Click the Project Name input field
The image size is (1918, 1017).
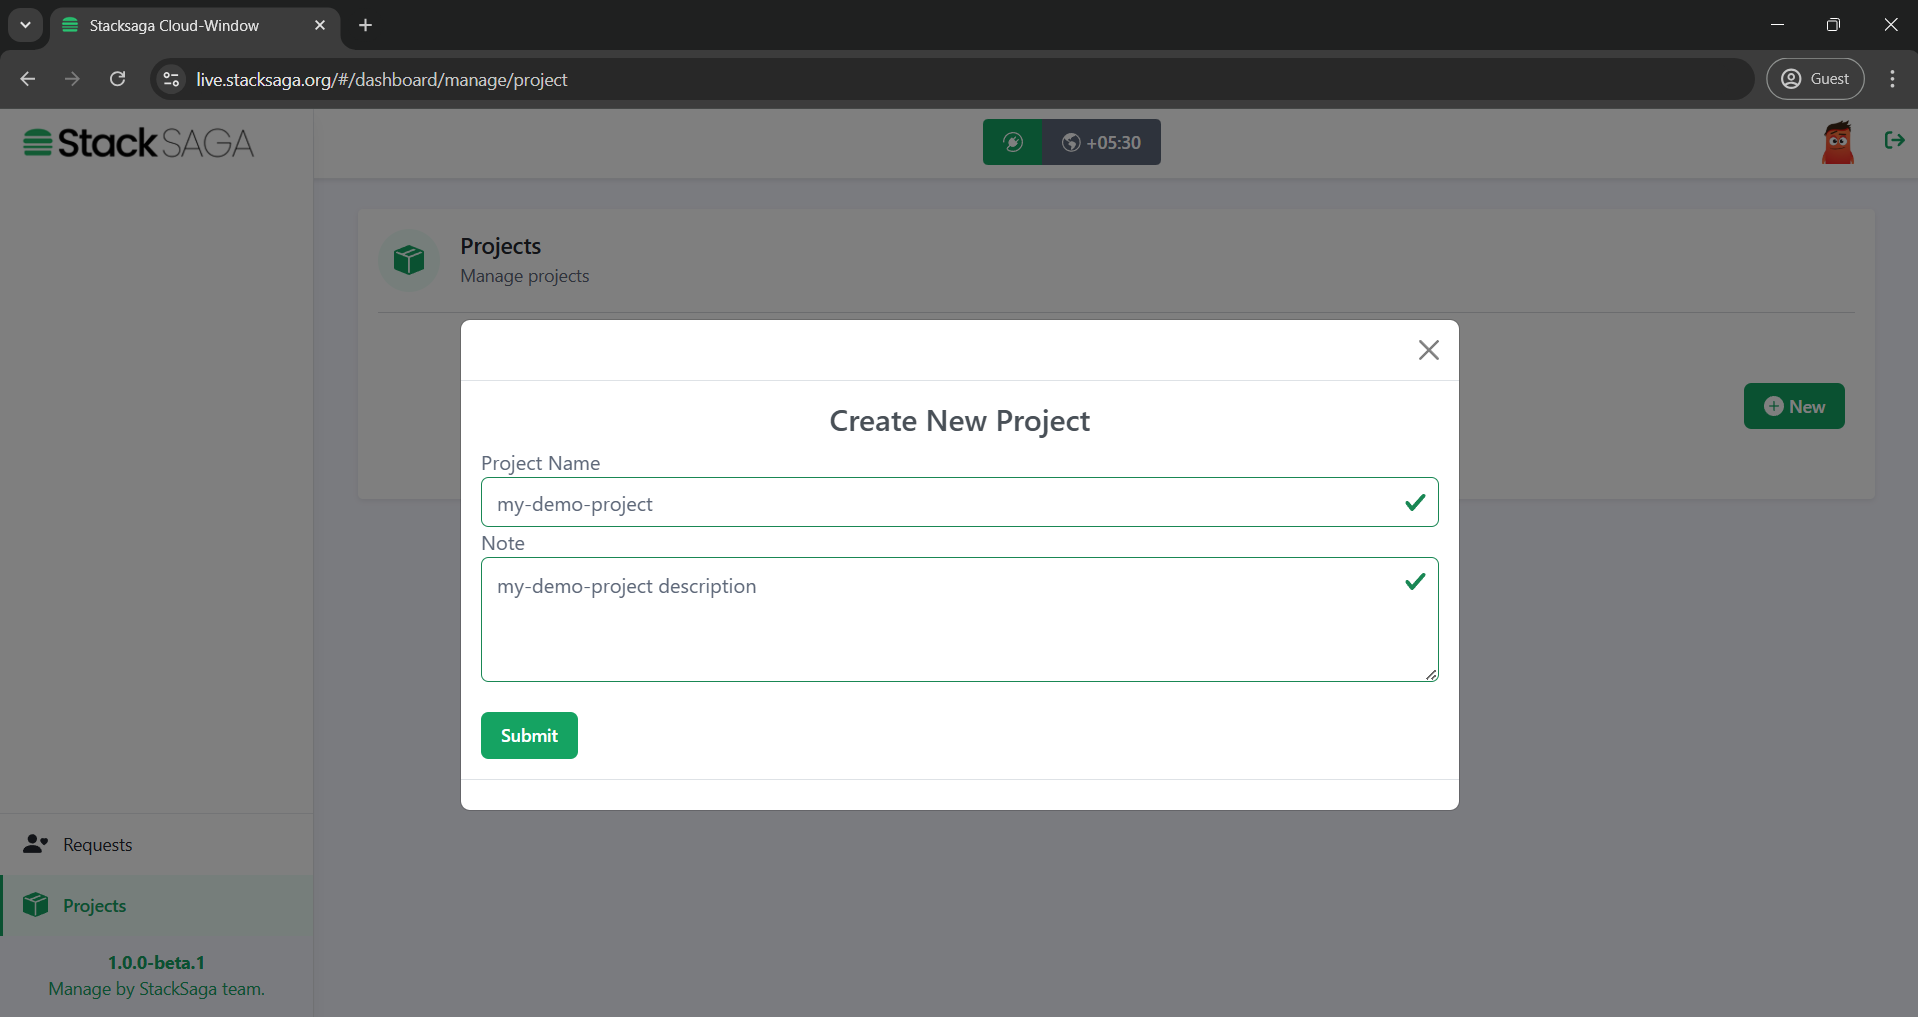[x=940, y=503]
